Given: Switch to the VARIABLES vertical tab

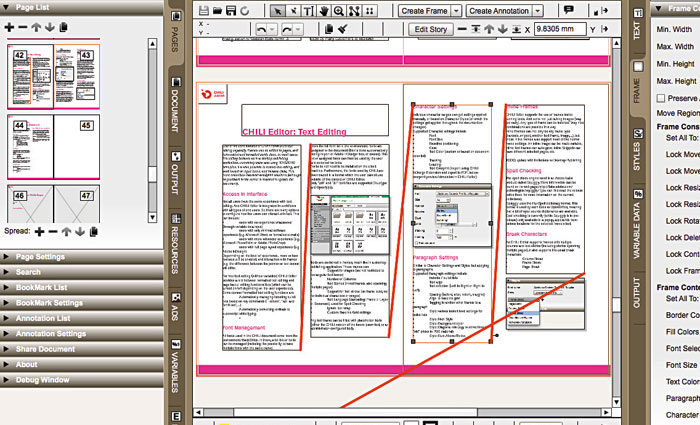Looking at the screenshot, I should [175, 367].
